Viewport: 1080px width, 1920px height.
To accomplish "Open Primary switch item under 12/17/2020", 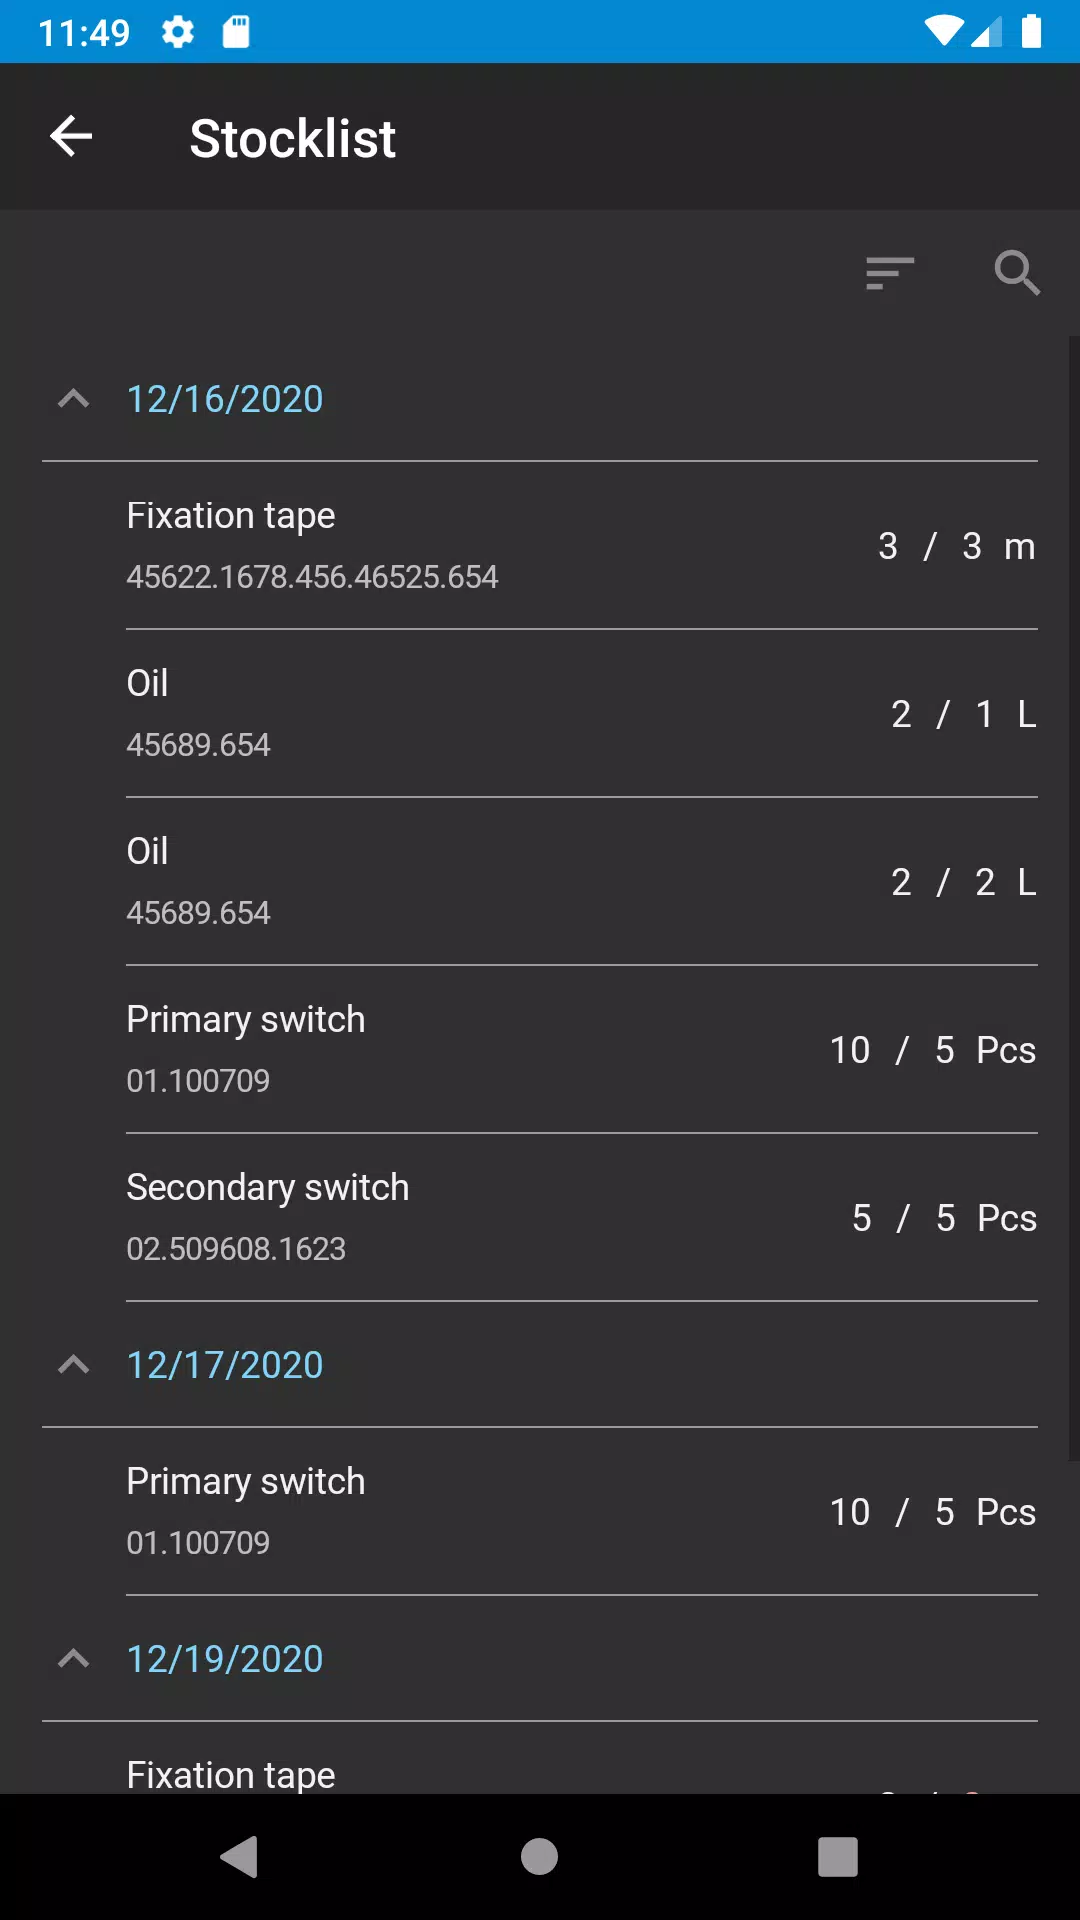I will 582,1512.
